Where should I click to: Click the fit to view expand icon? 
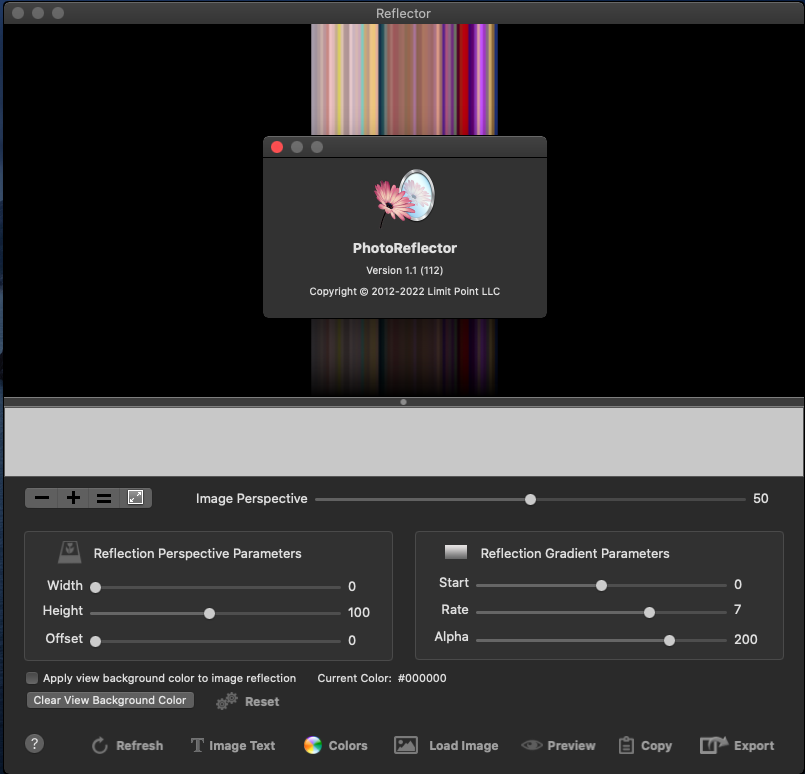pos(136,498)
